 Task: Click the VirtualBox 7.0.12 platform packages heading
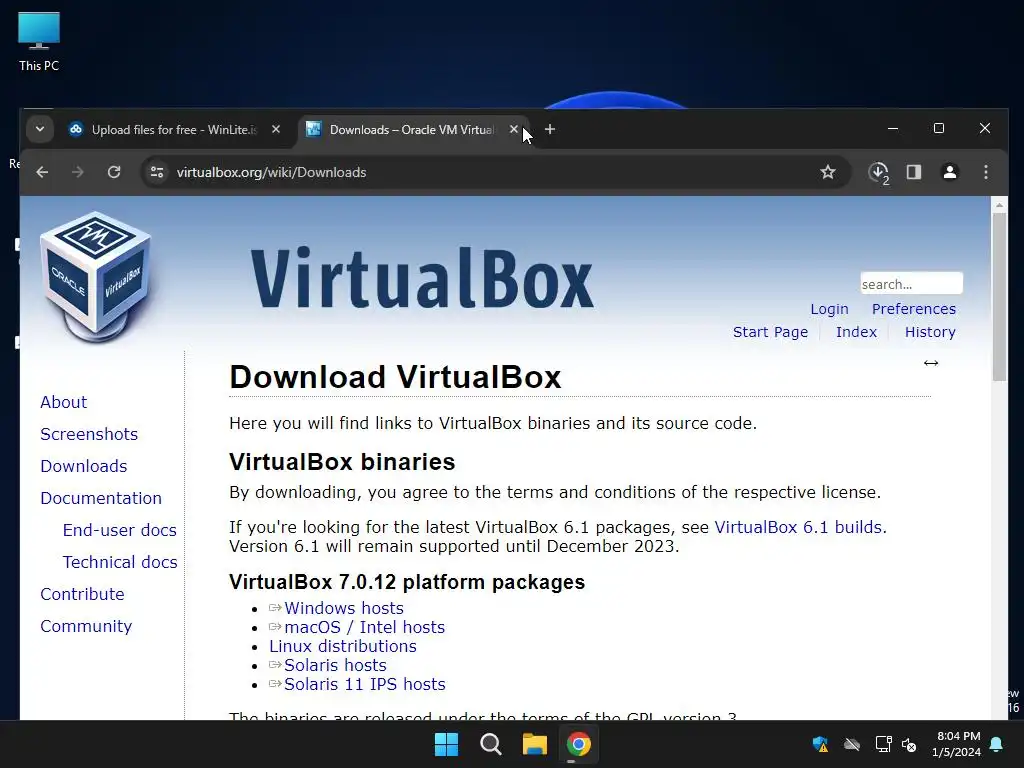point(407,582)
